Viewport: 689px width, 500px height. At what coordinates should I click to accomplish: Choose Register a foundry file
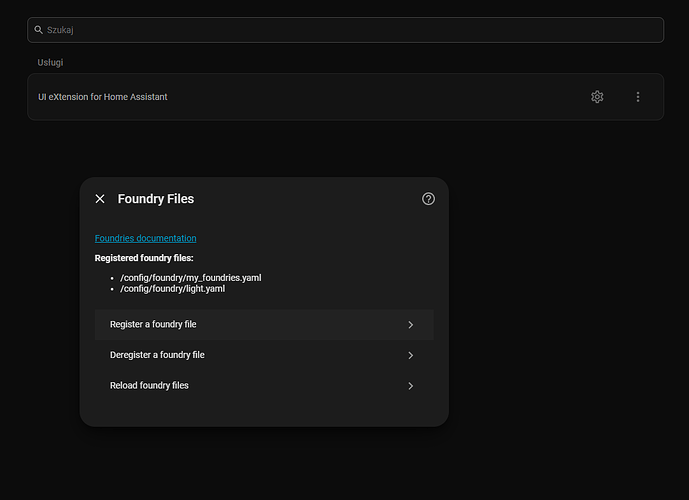(264, 325)
